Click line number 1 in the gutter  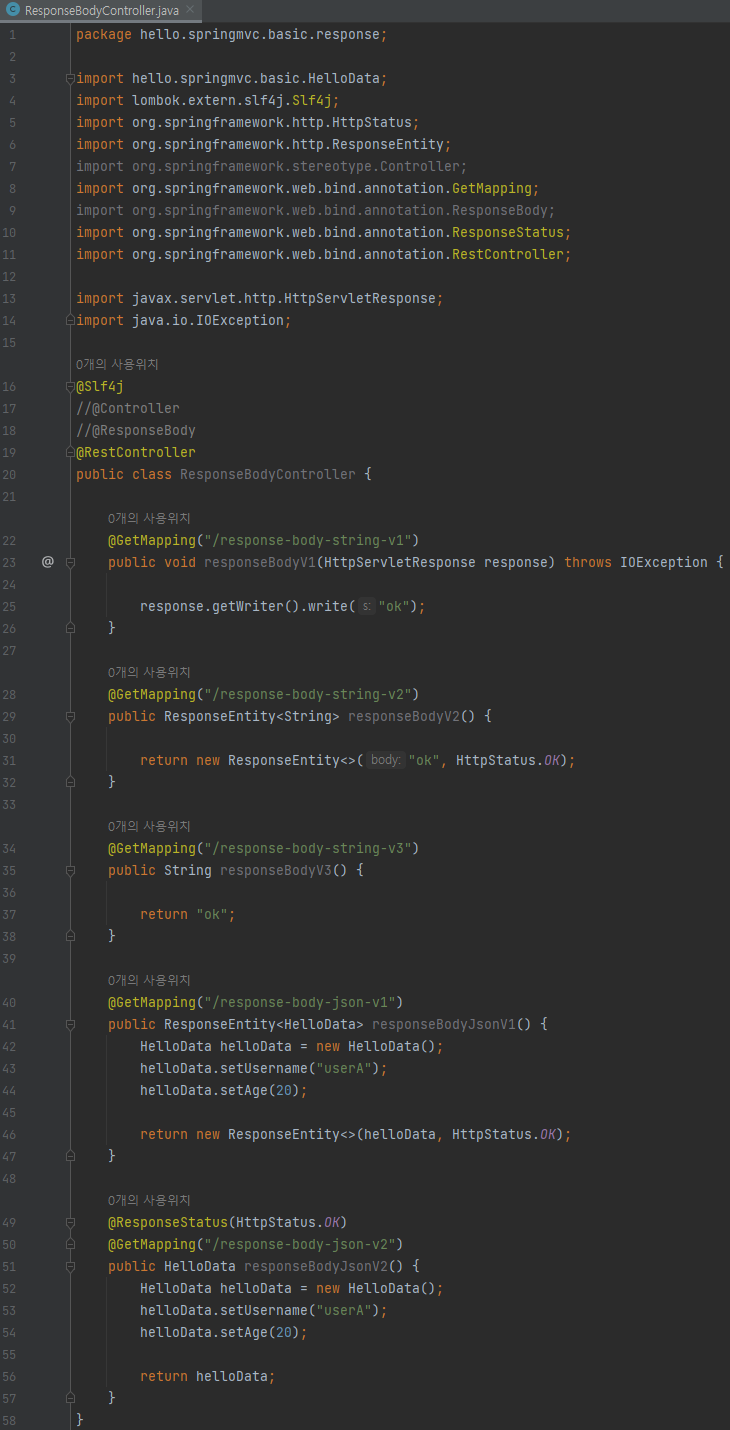point(12,34)
